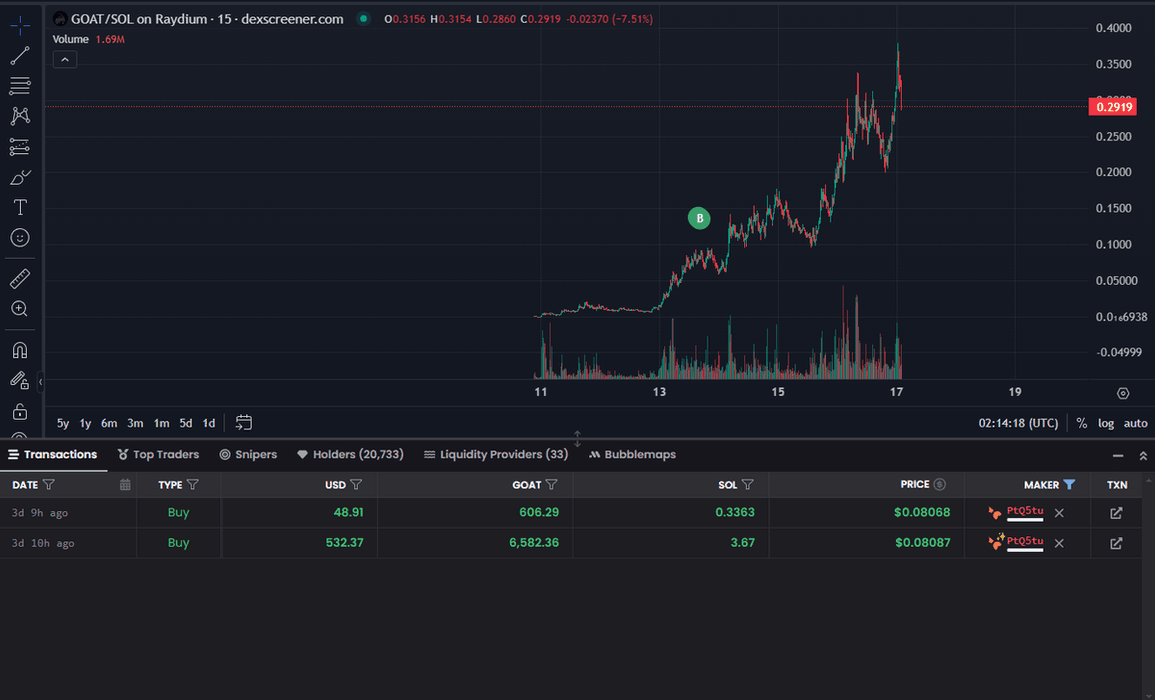Open the active MAKER filter

[1070, 485]
